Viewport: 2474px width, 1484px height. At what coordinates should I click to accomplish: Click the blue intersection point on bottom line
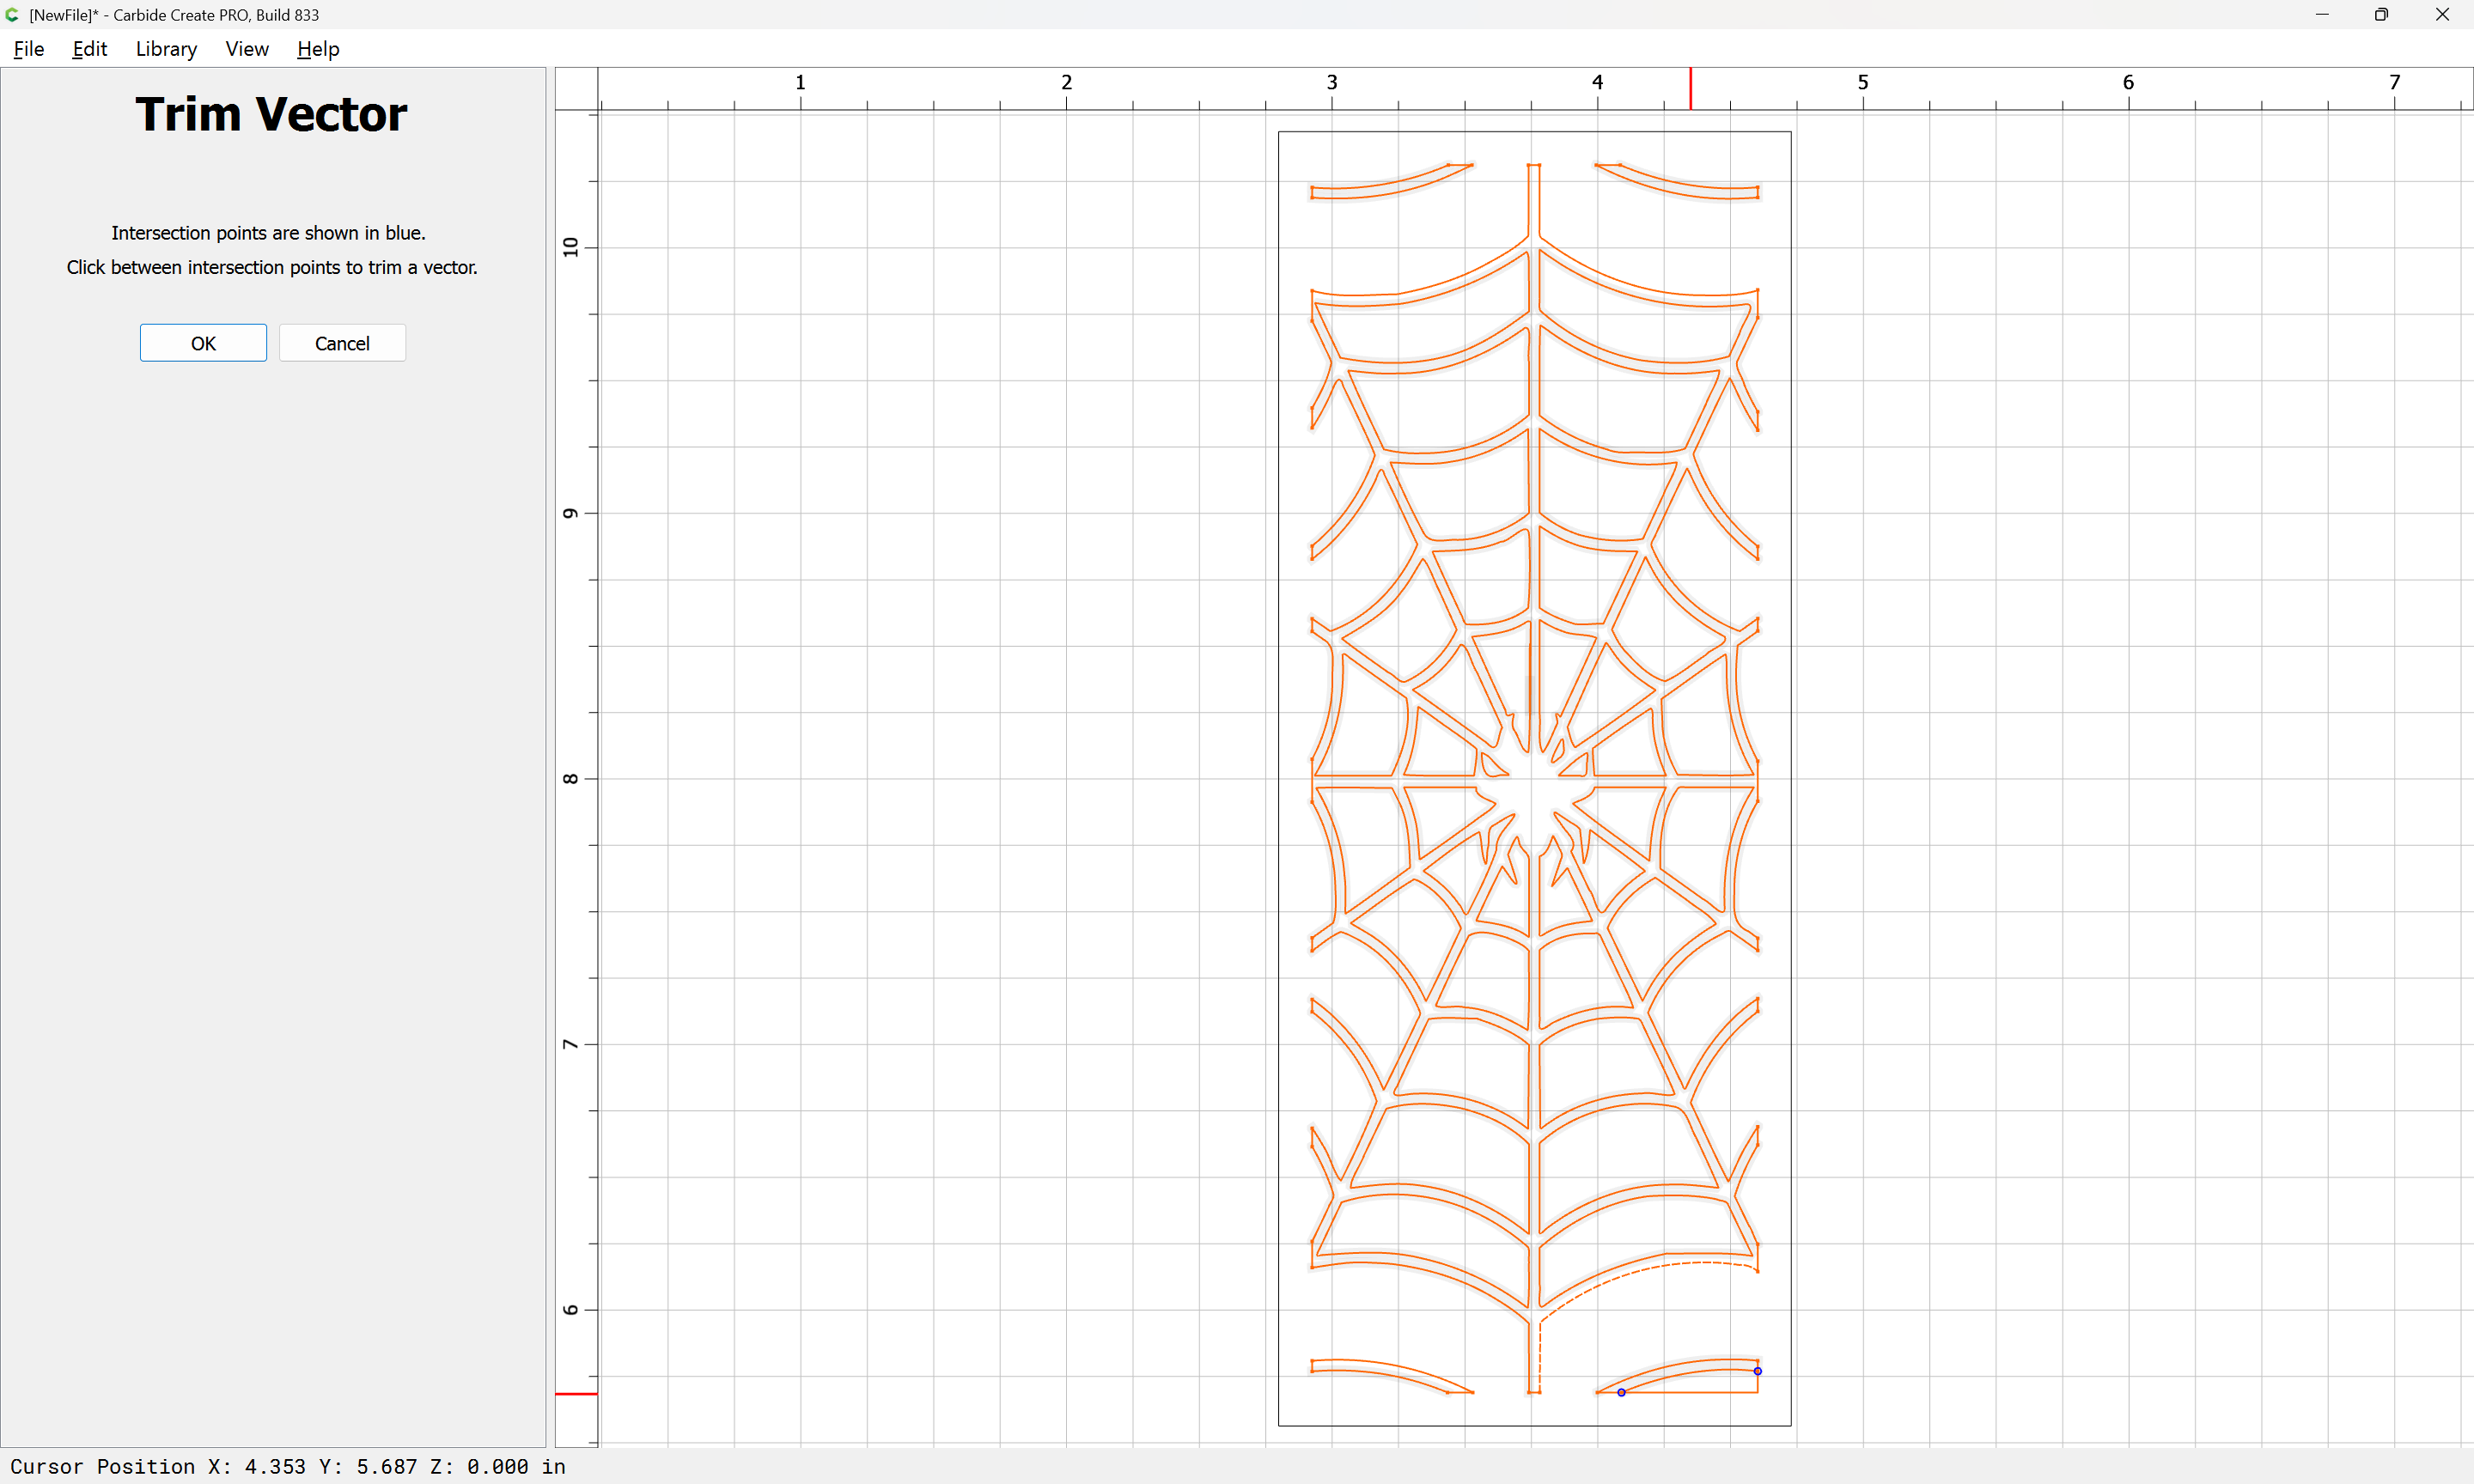coord(1621,1392)
